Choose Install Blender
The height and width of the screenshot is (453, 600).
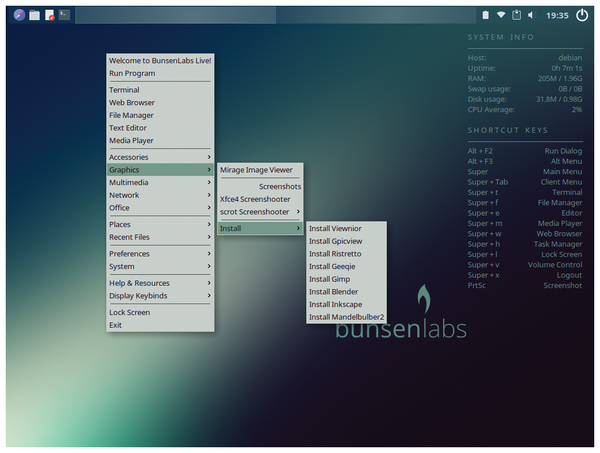pyautogui.click(x=346, y=292)
